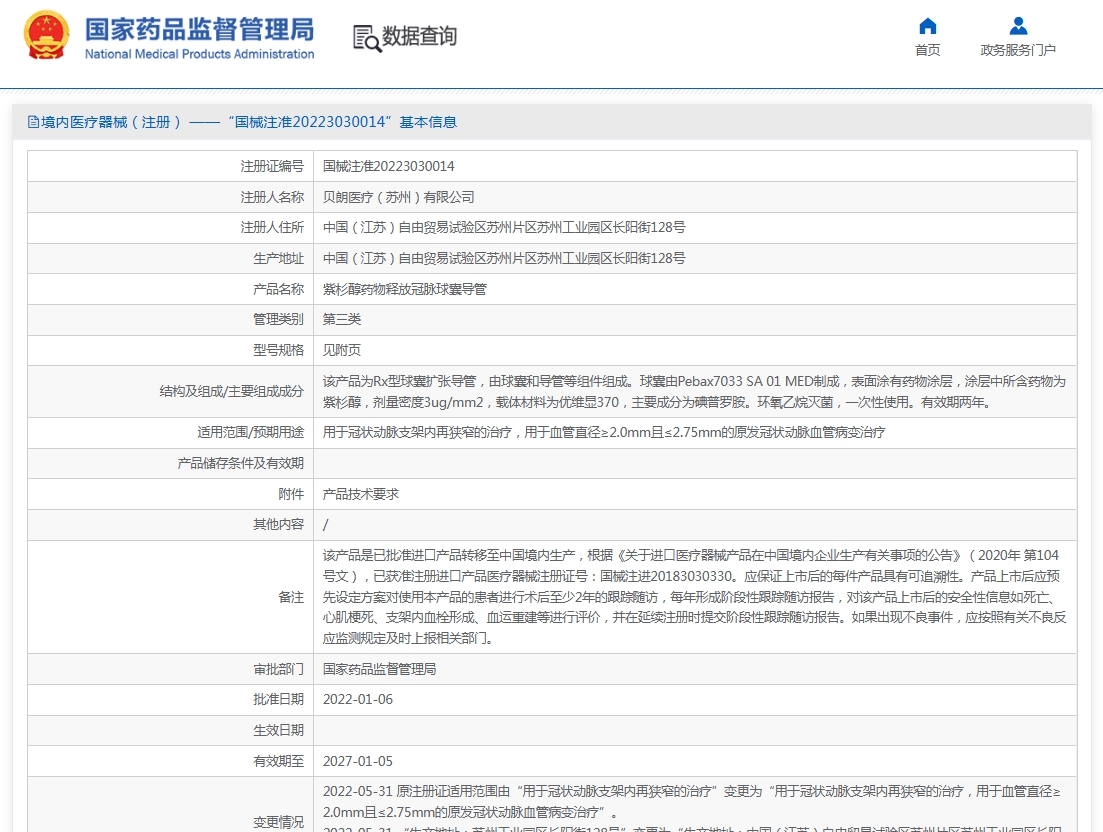The width and height of the screenshot is (1103, 832).
Task: Click the 变更情况 2022-05-31 change text
Action: pyautogui.click(x=691, y=802)
